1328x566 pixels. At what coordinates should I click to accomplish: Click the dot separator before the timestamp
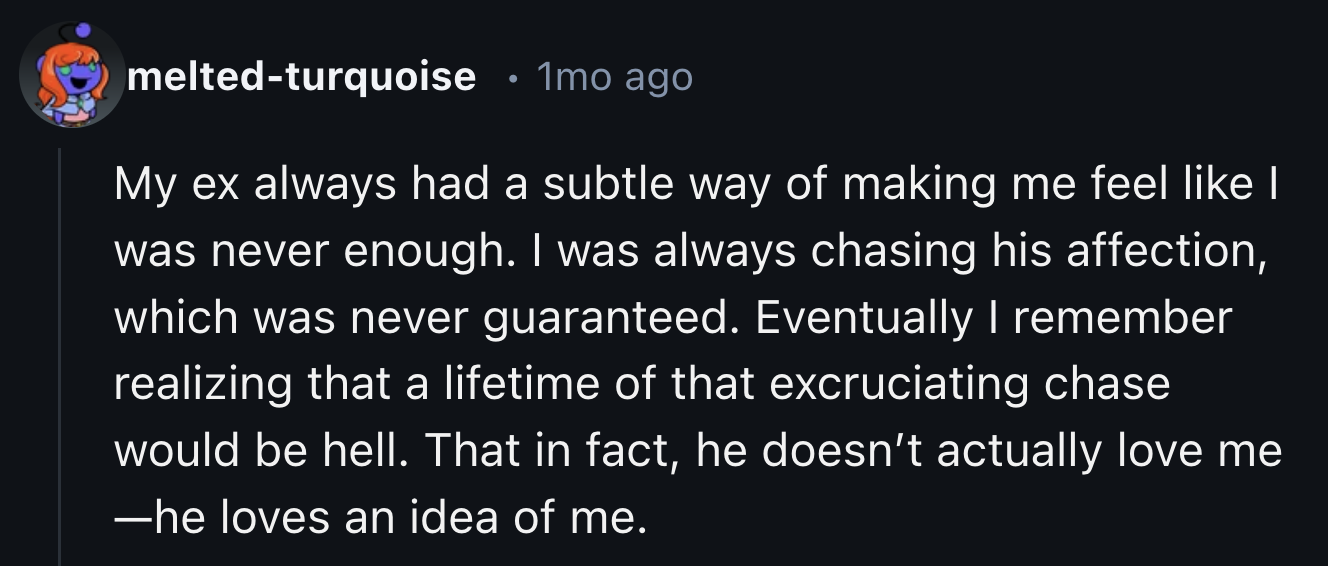[511, 76]
